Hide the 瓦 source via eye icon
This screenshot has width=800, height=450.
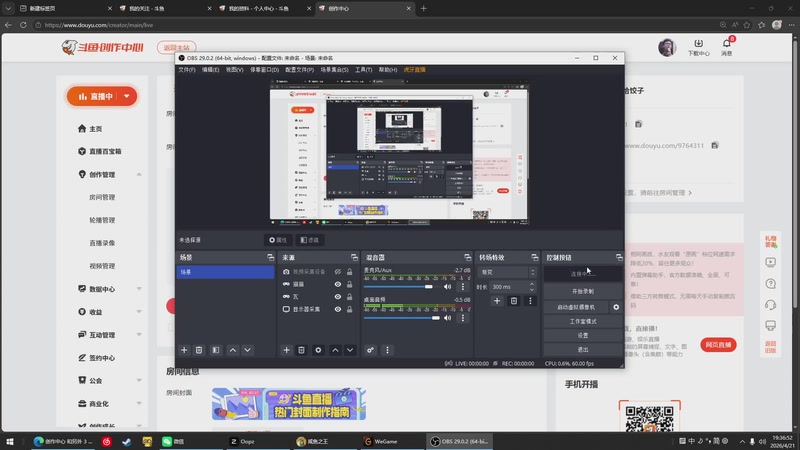click(338, 296)
